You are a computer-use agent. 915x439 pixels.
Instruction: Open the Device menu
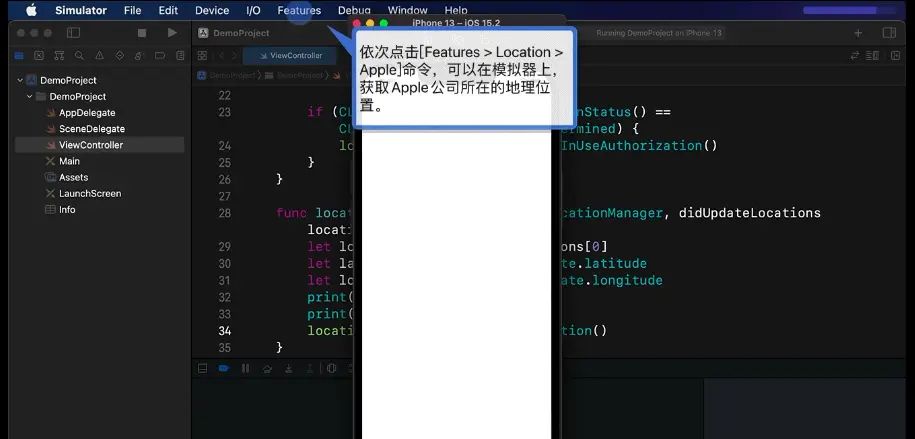212,11
